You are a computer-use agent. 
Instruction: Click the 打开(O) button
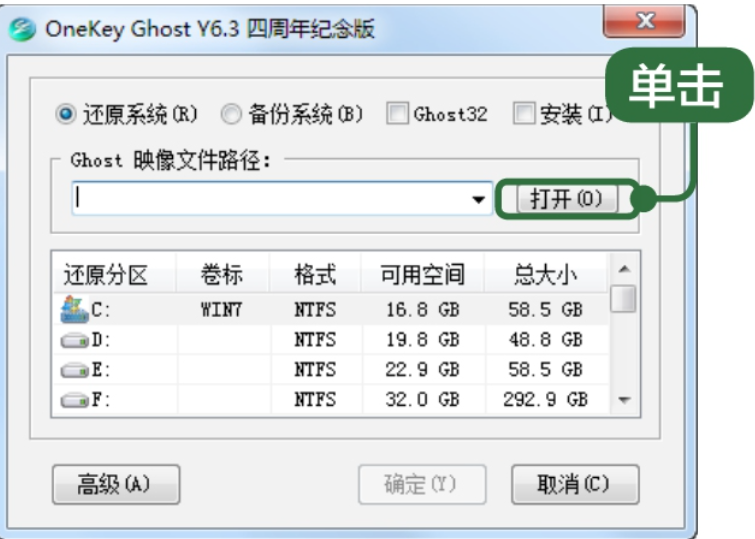pyautogui.click(x=567, y=198)
